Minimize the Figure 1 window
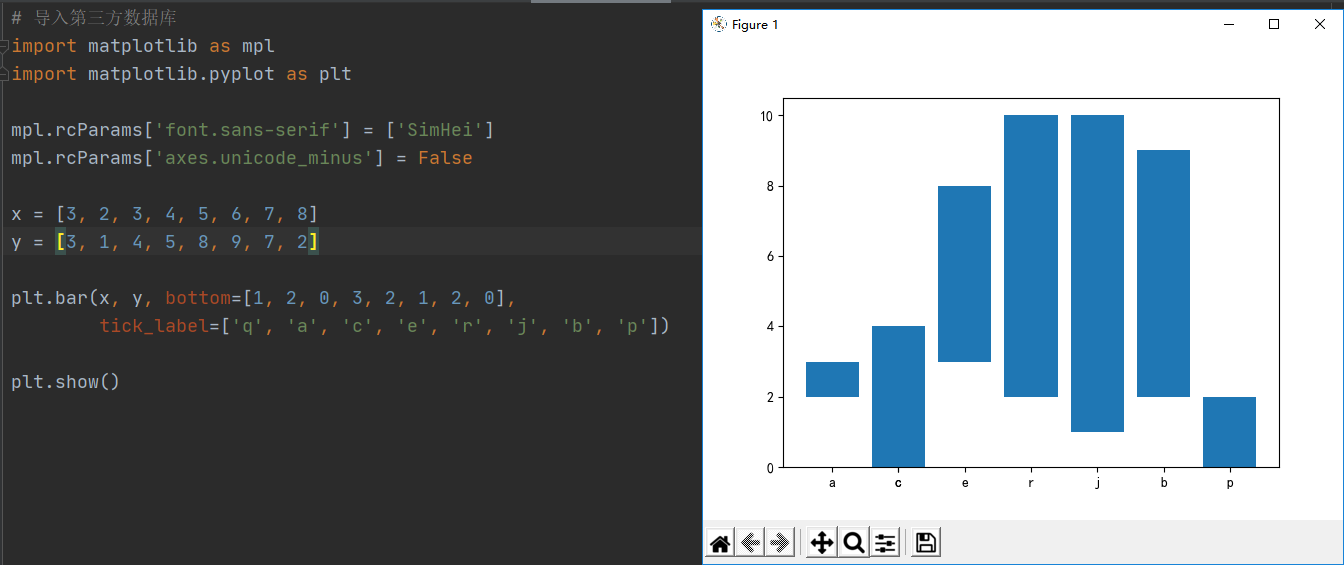Viewport: 1344px width, 565px height. [x=1229, y=24]
